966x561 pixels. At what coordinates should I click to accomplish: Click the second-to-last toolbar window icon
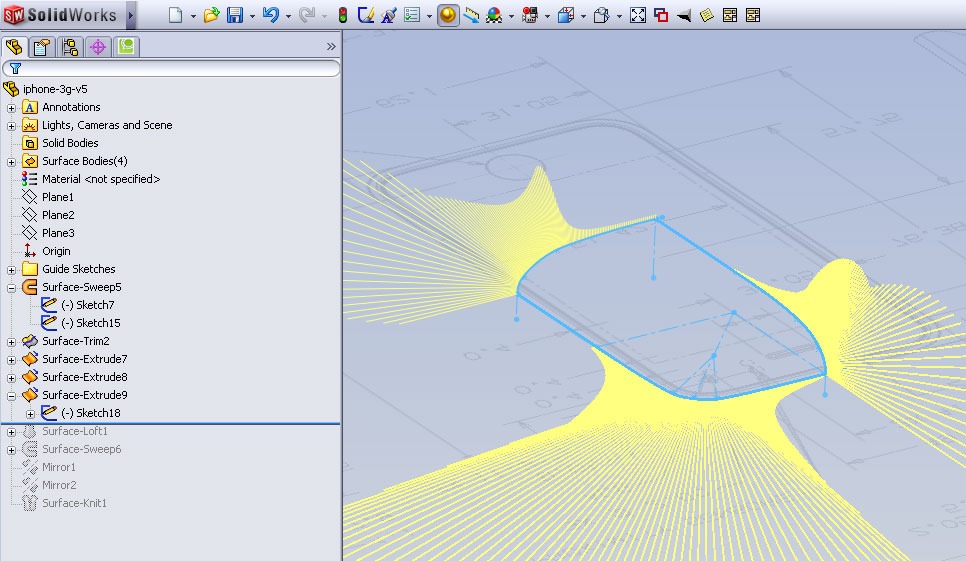[730, 15]
